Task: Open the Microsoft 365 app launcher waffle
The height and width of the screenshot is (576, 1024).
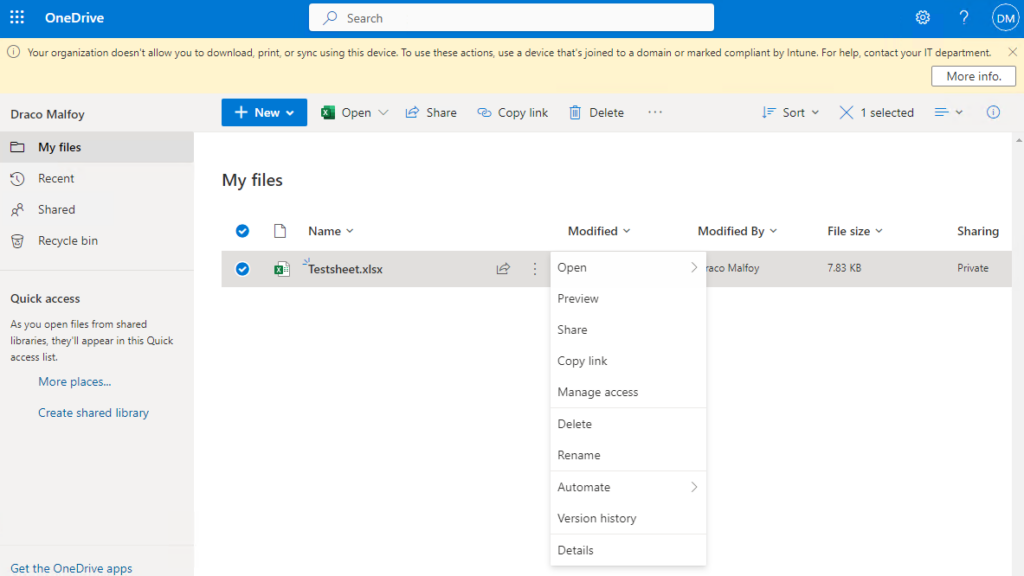Action: (x=15, y=16)
